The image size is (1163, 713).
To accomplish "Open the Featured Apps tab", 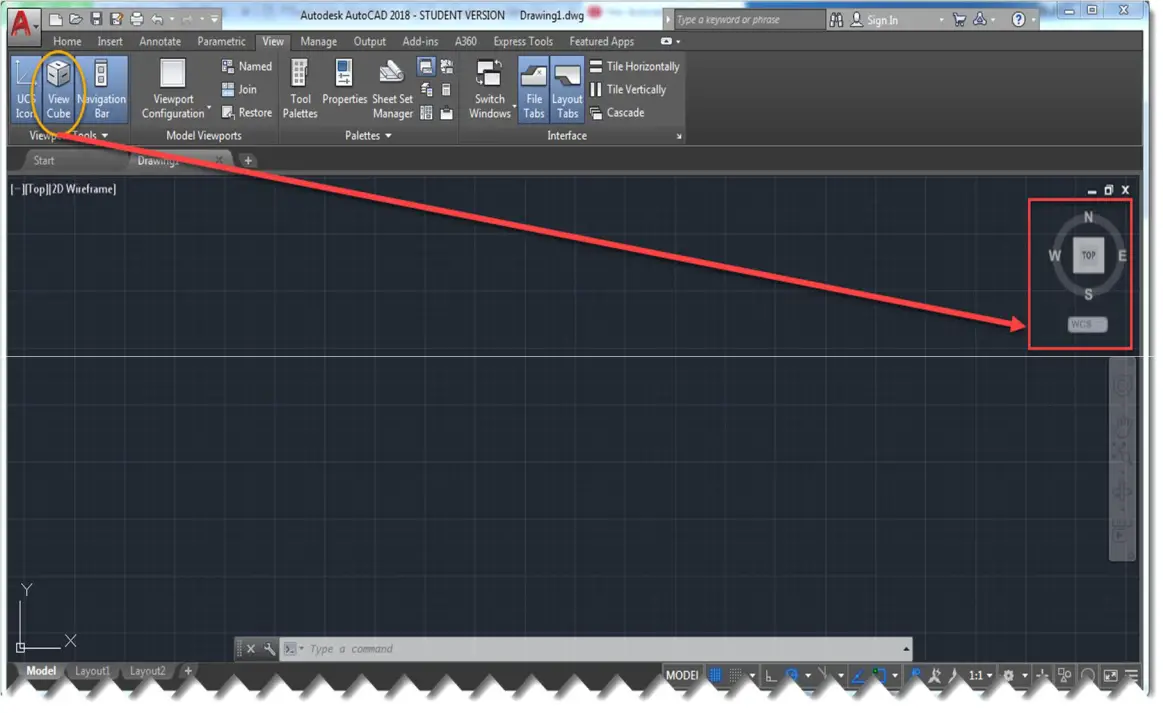I will pyautogui.click(x=602, y=42).
